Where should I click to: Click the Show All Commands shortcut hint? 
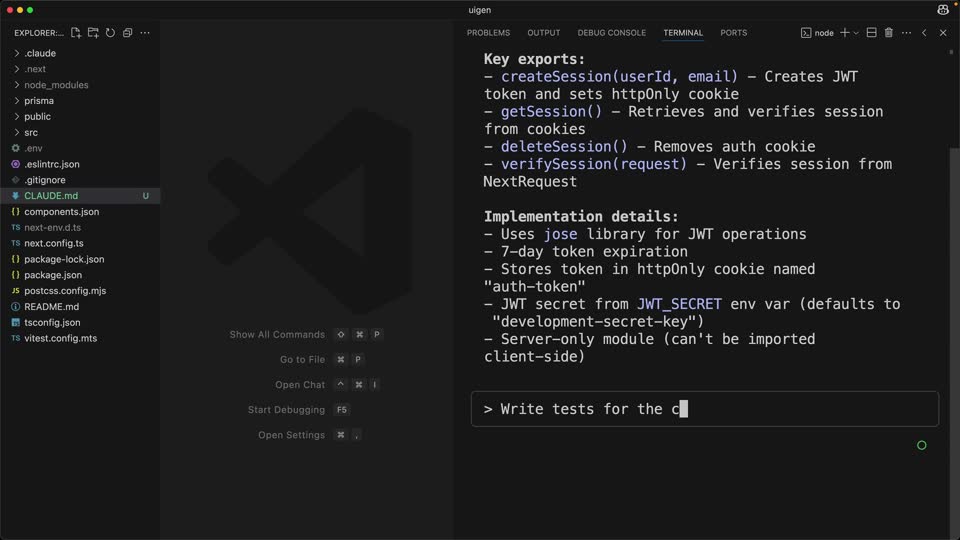pos(306,335)
